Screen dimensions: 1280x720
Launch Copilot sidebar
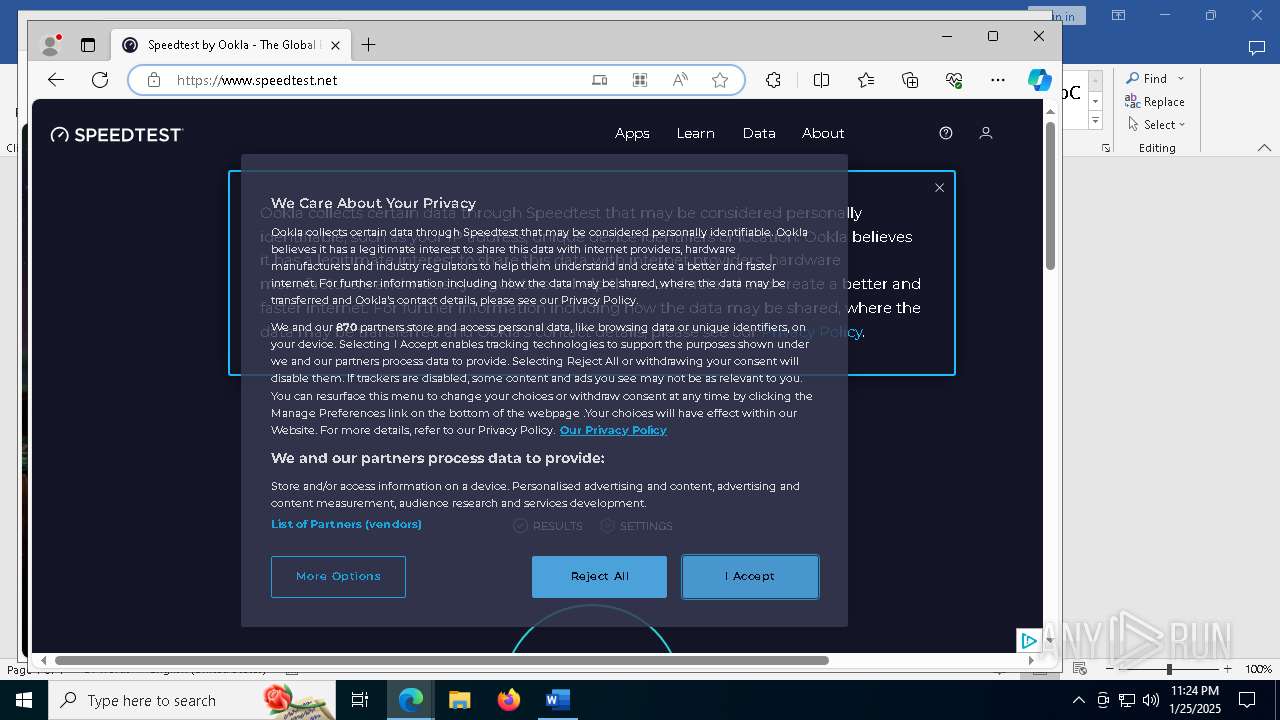(1040, 80)
